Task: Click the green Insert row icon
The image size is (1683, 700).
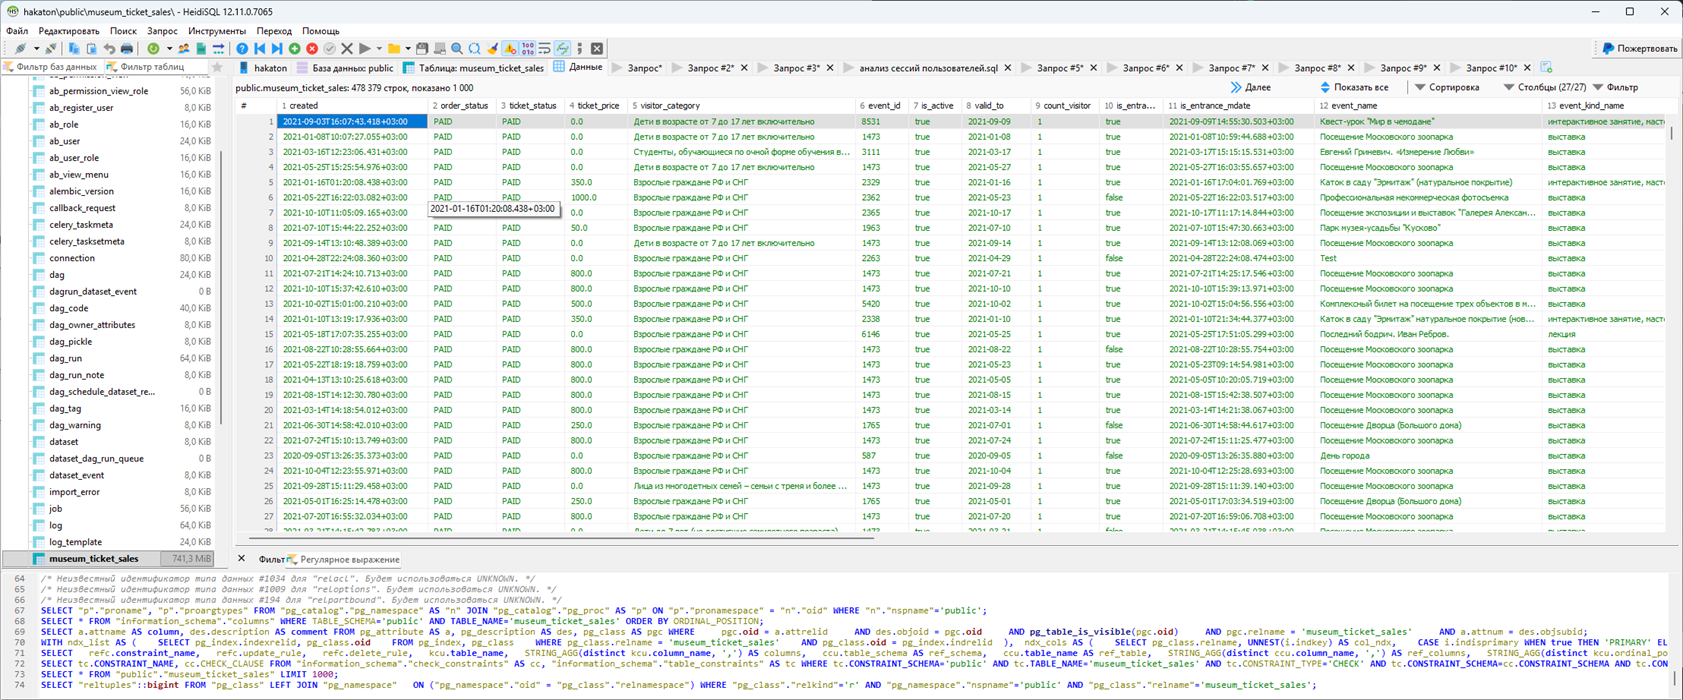Action: tap(294, 48)
